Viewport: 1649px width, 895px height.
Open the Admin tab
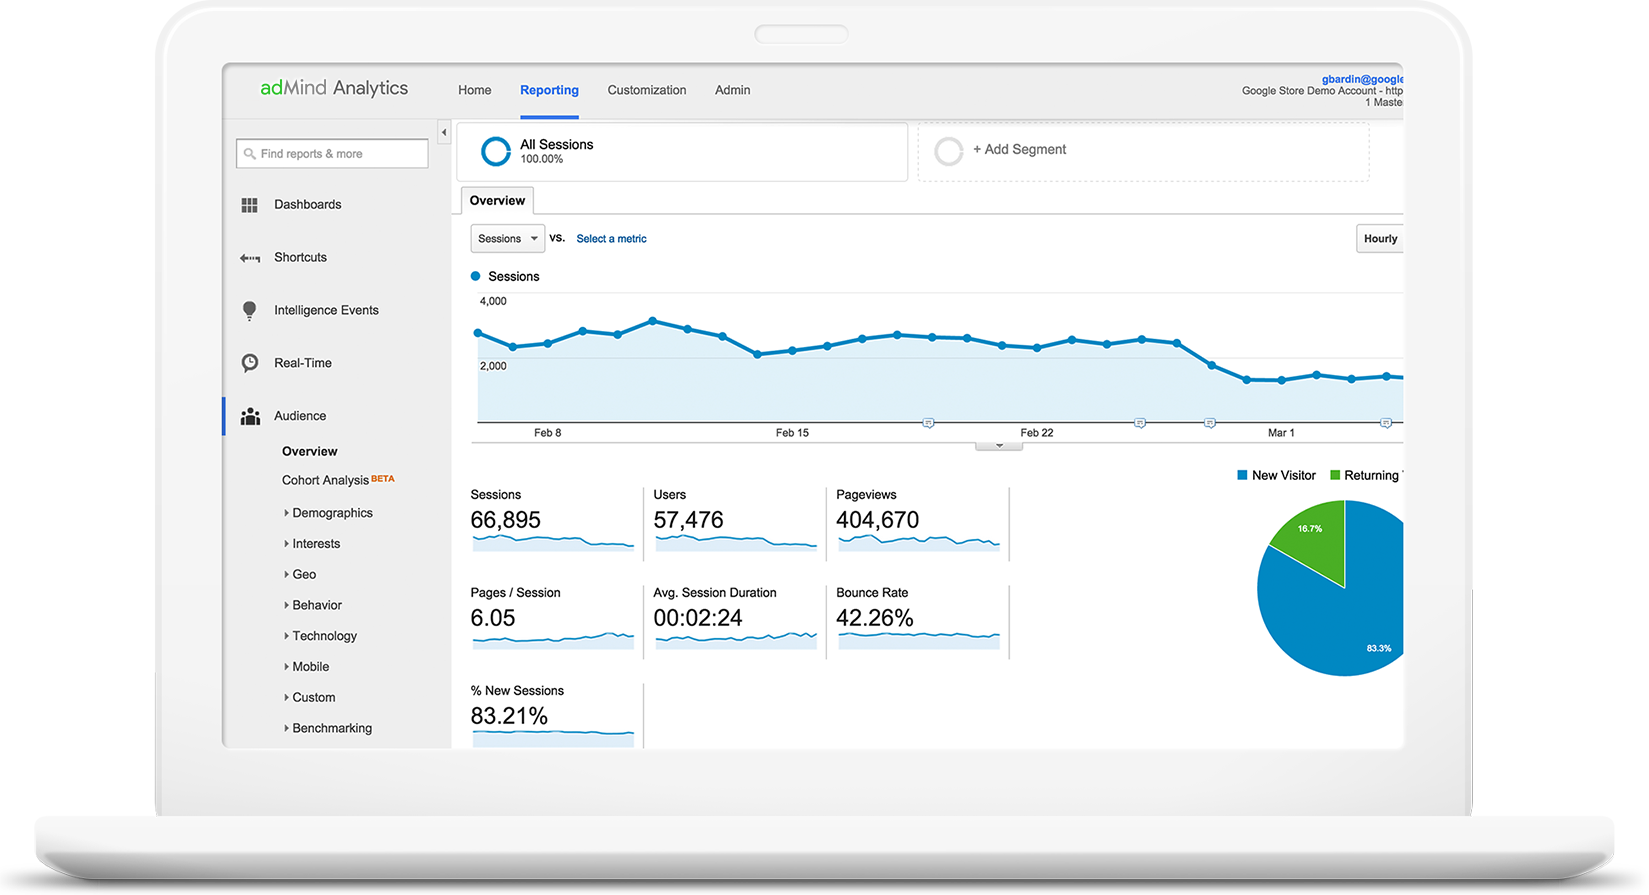732,90
